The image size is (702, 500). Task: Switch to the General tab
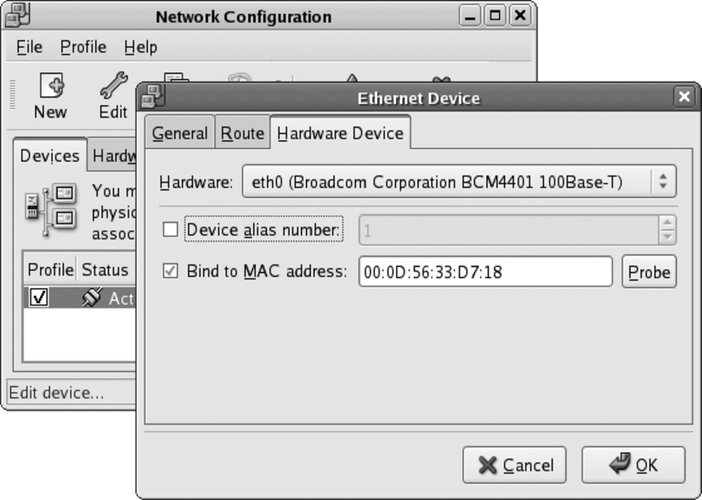[180, 133]
